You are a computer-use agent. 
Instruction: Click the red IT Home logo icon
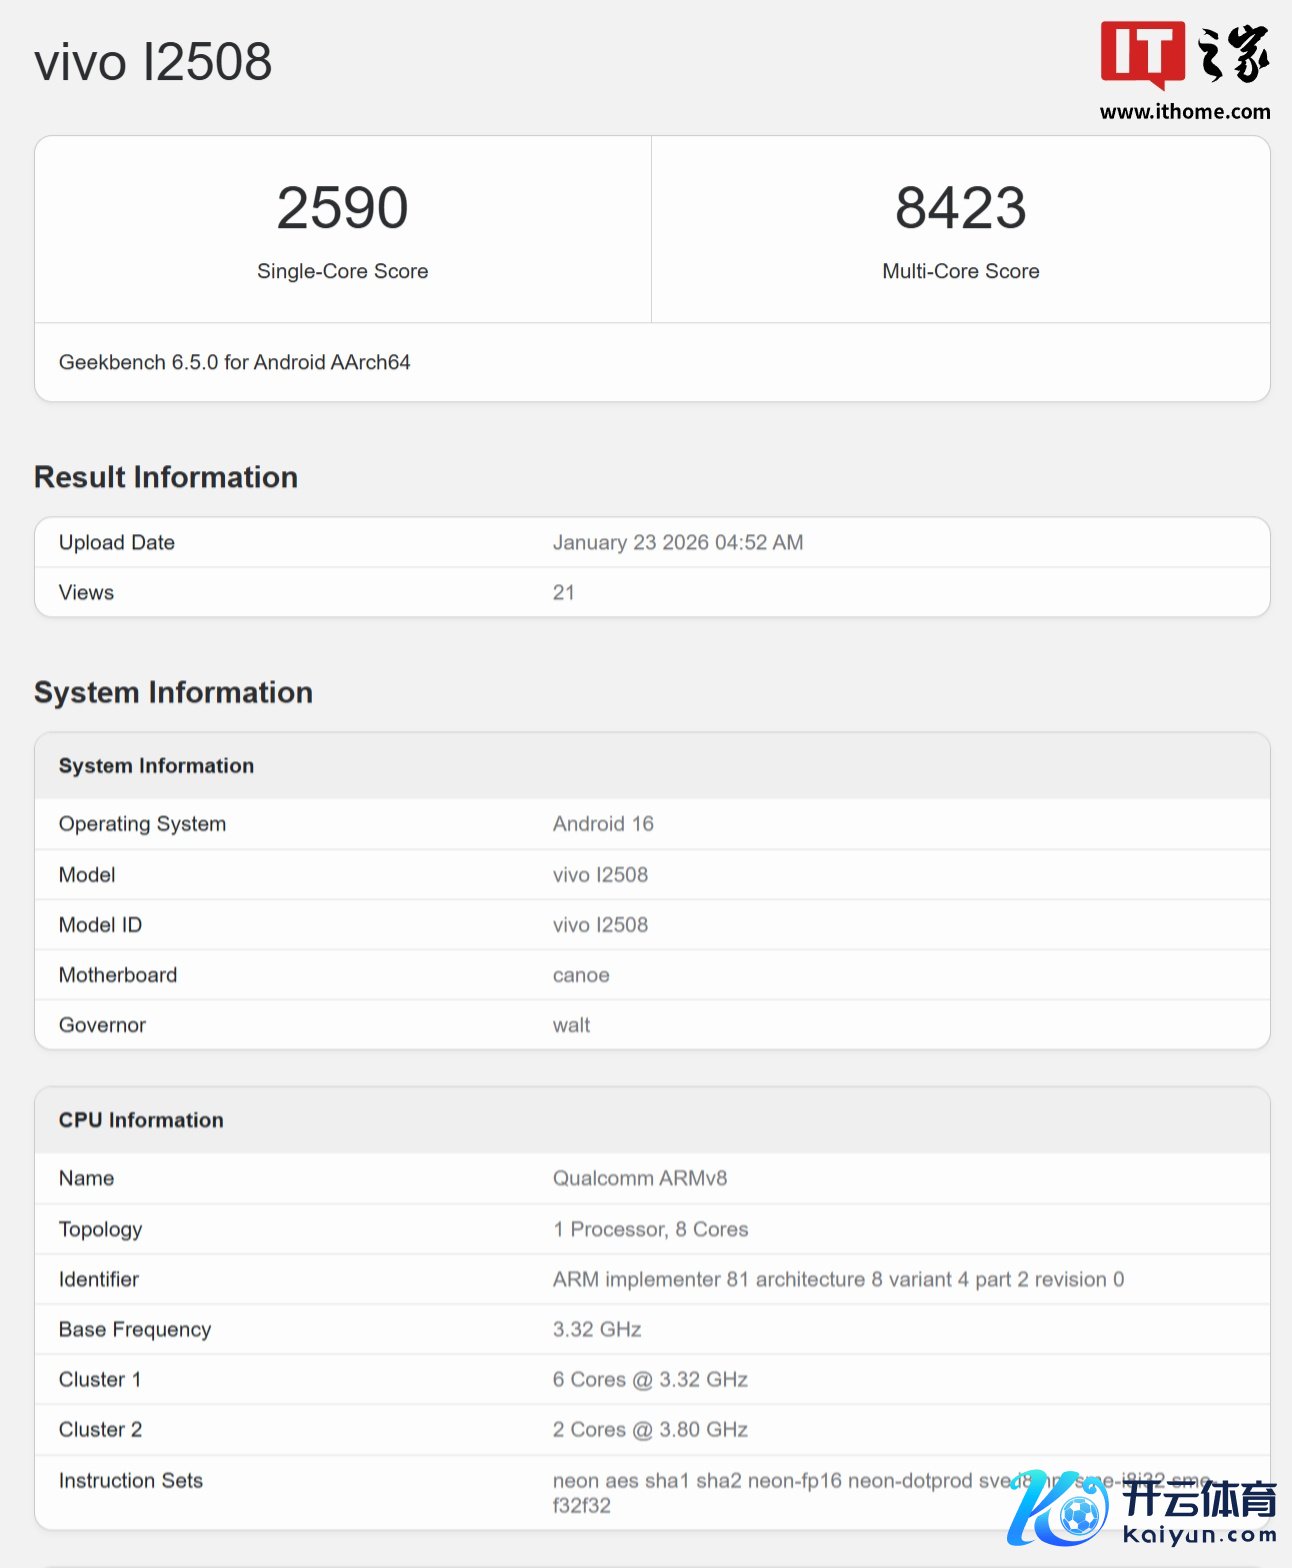pos(1142,54)
